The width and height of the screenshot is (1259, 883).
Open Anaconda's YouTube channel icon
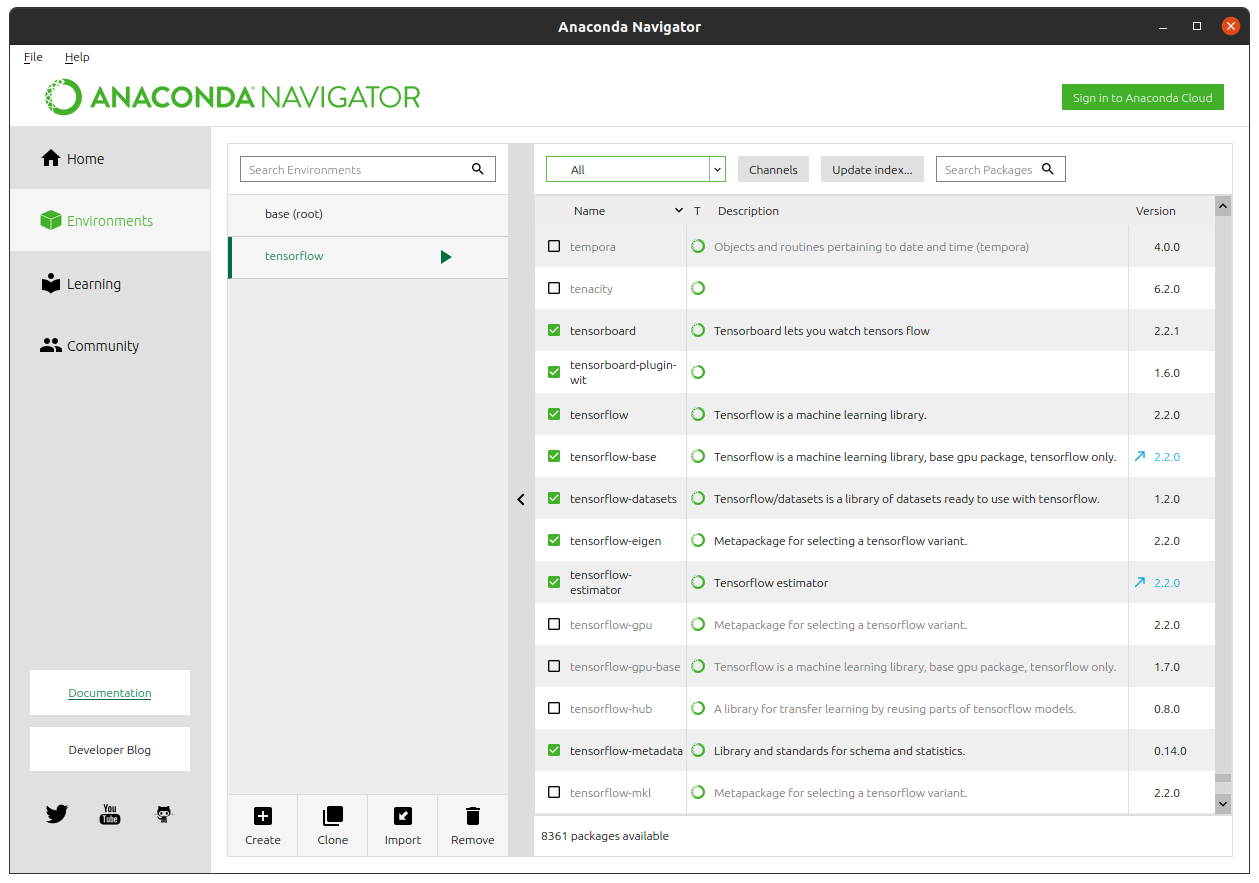point(110,814)
